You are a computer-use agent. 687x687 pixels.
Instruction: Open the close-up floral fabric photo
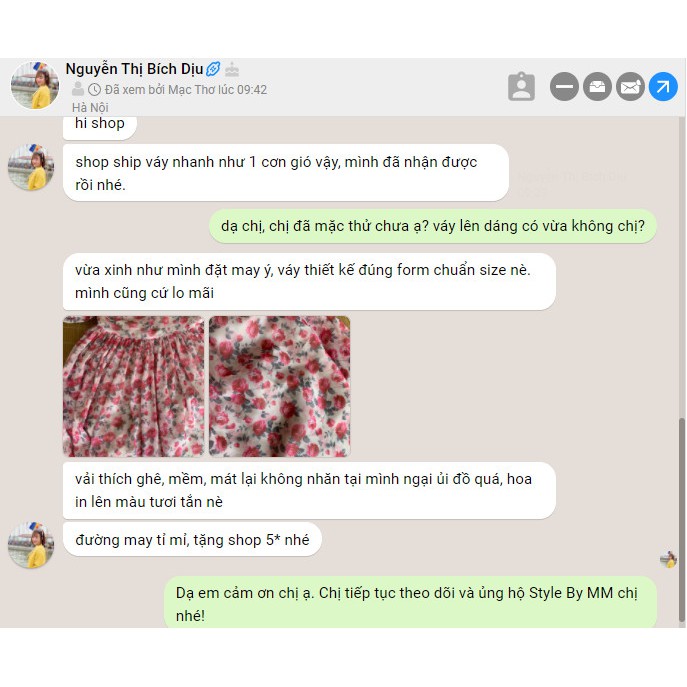click(x=280, y=386)
